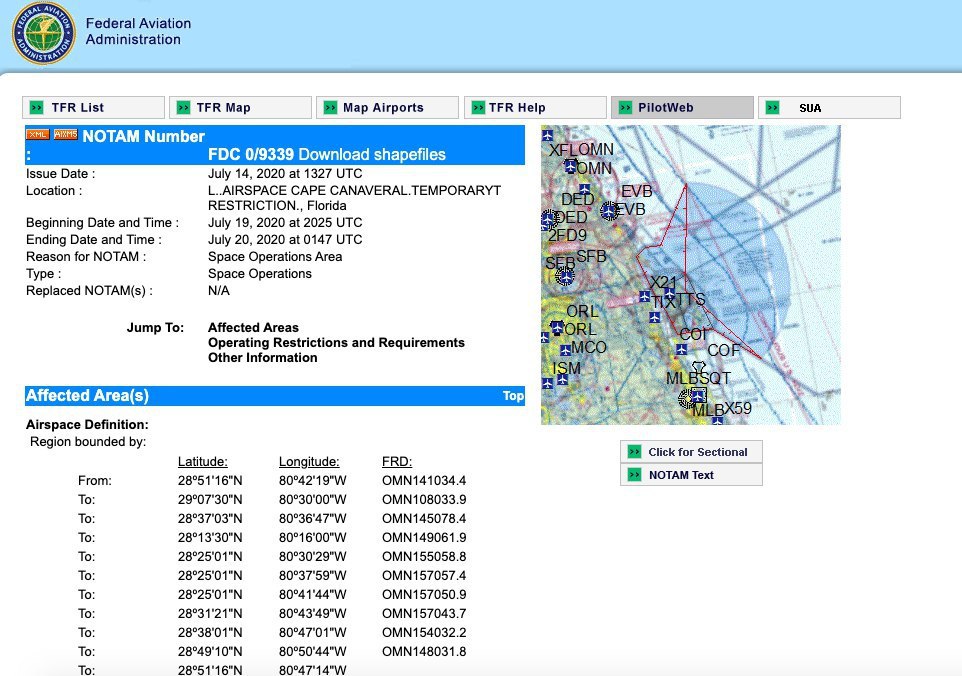Open the TFR Map tab
Image resolution: width=962 pixels, height=676 pixels.
[240, 107]
